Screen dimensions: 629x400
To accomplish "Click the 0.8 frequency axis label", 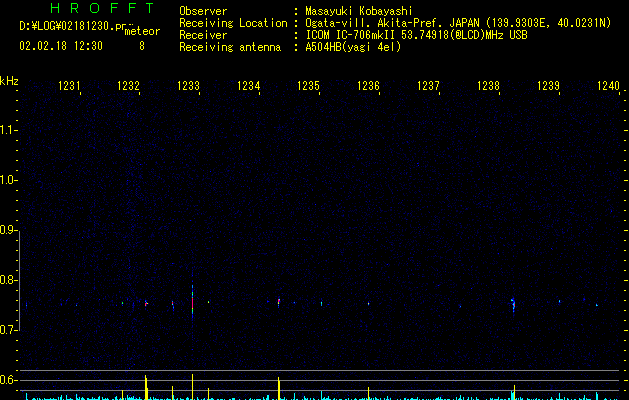I will [x=8, y=280].
